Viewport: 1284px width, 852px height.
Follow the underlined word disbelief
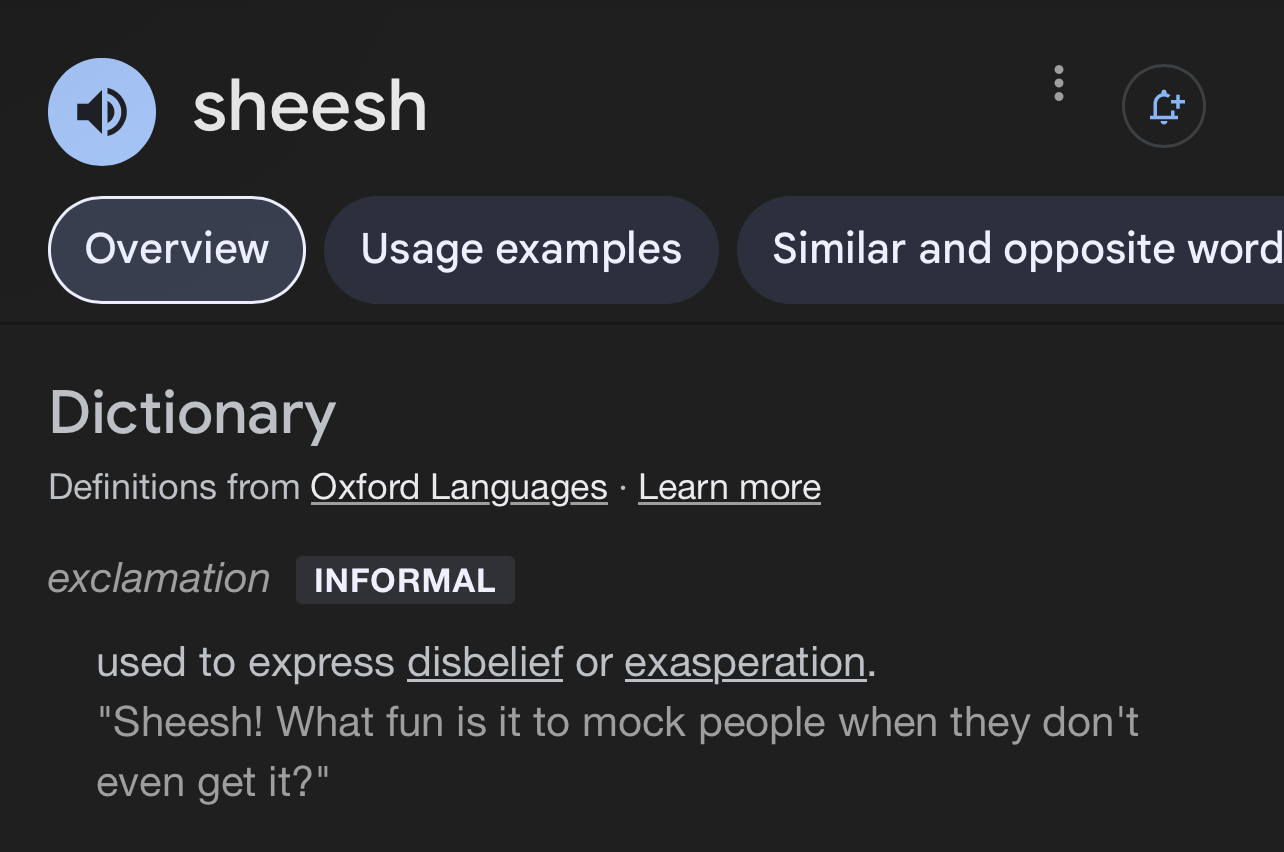click(x=485, y=662)
